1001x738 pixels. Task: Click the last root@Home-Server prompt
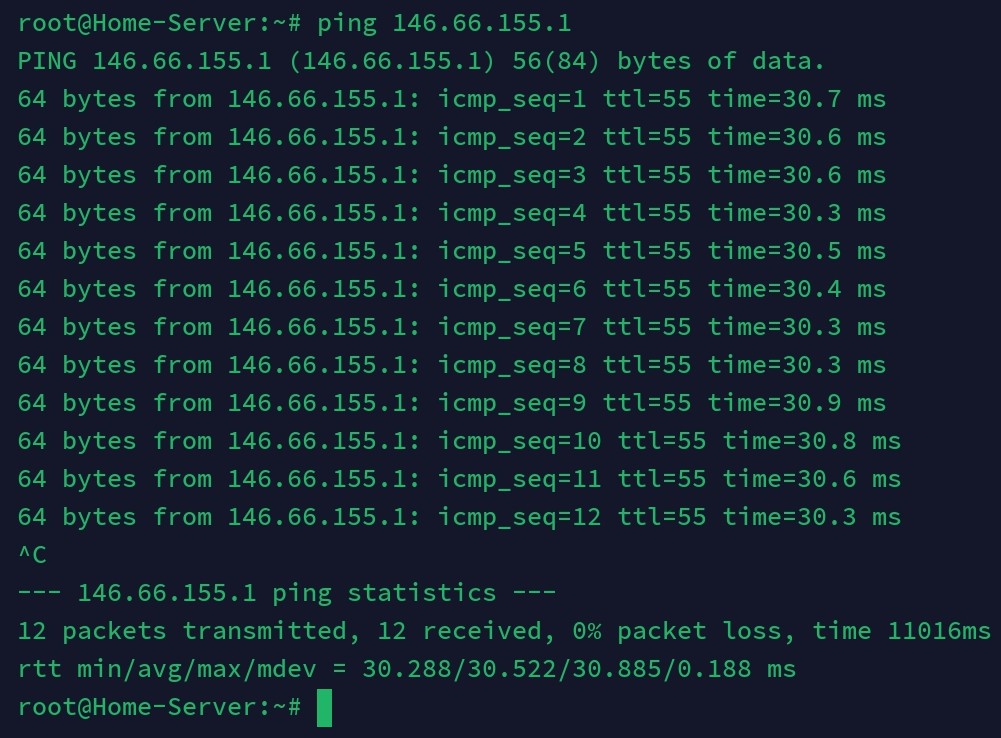(159, 707)
